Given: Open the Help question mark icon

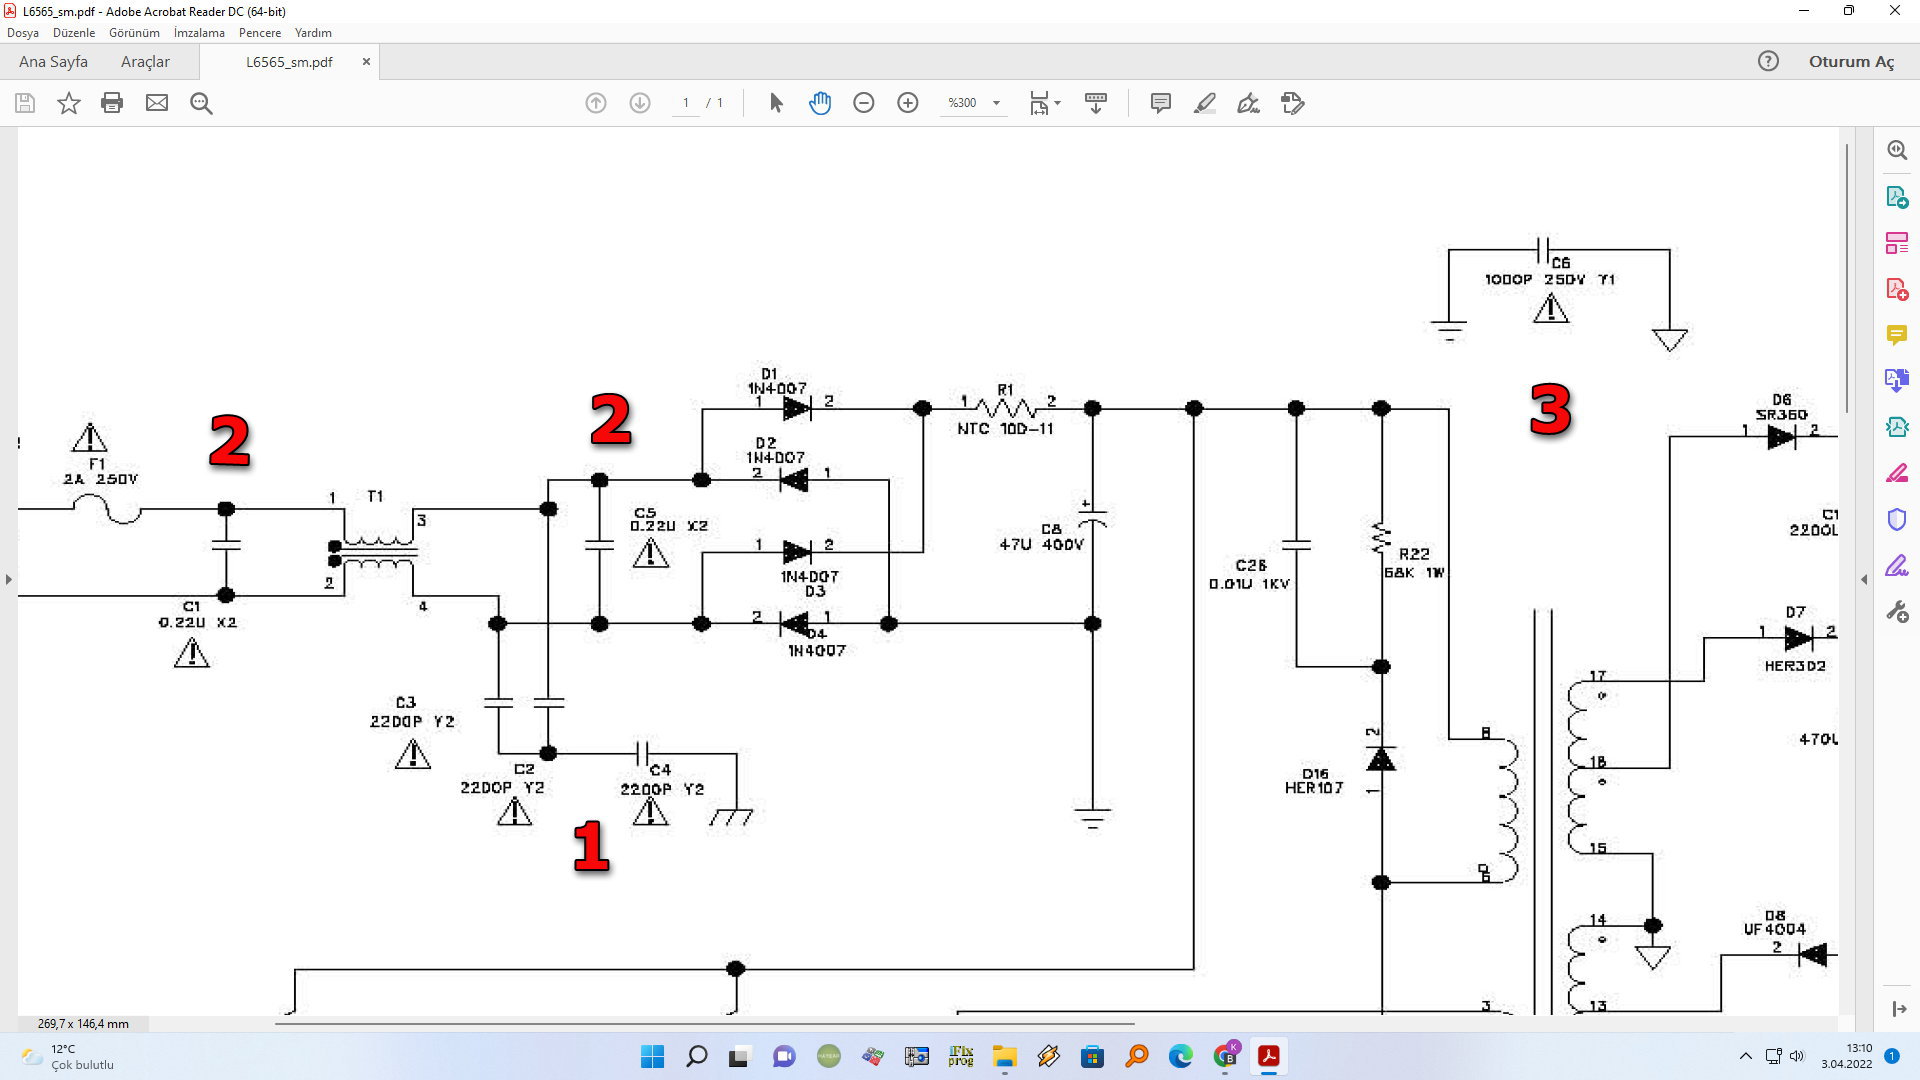Looking at the screenshot, I should click(1768, 61).
